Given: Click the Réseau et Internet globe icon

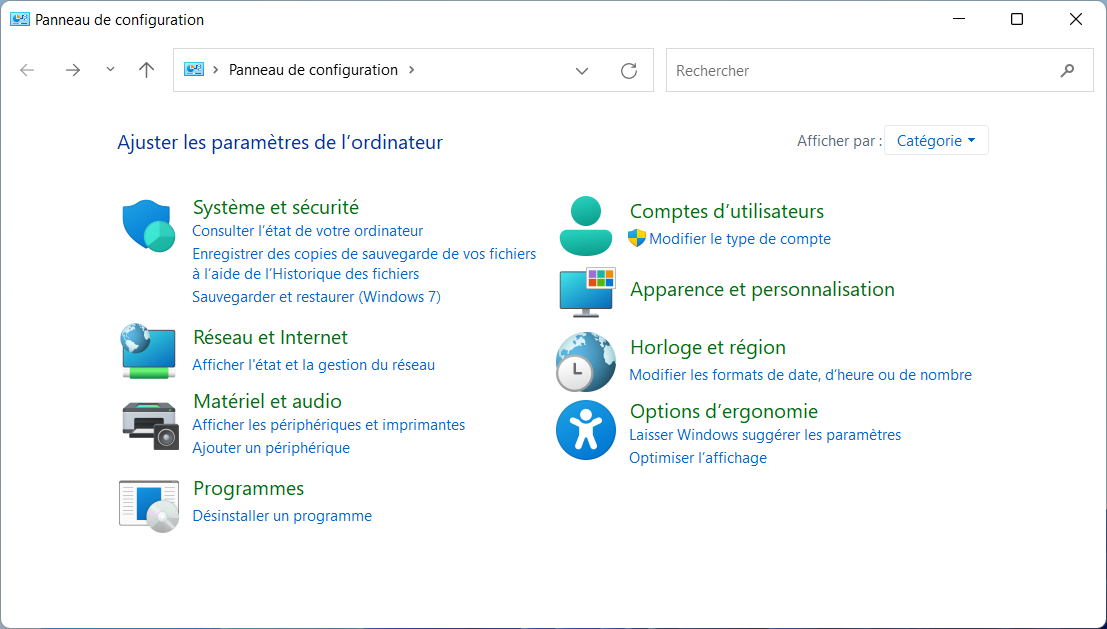Looking at the screenshot, I should click(148, 351).
